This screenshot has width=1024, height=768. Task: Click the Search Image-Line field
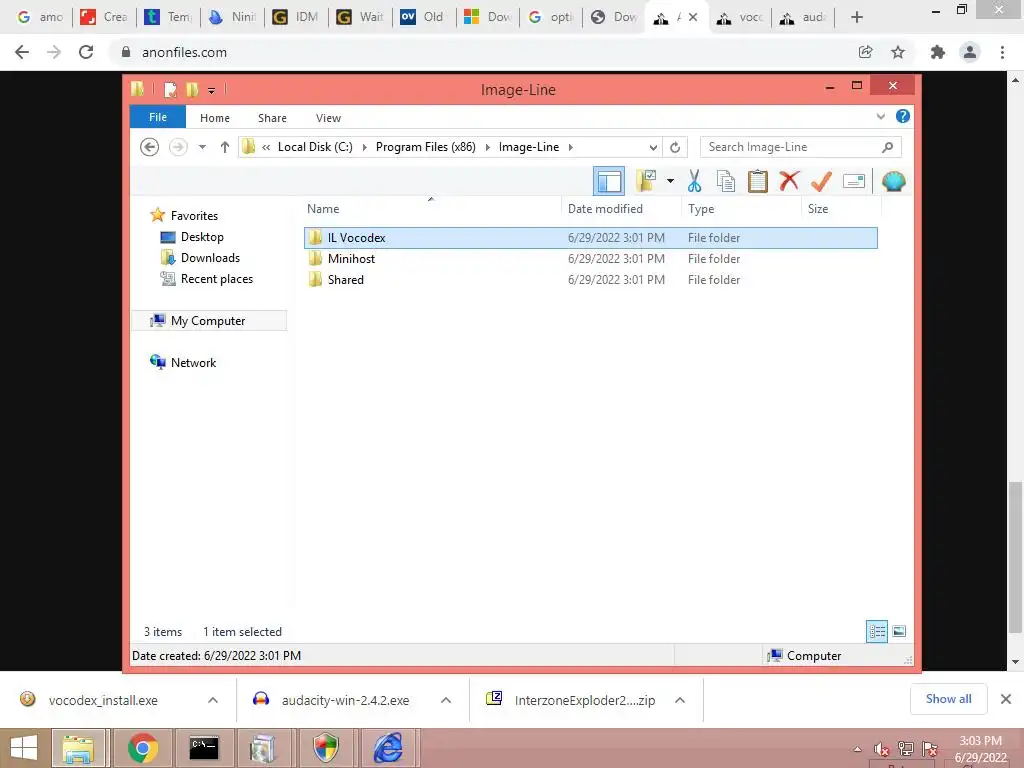click(x=801, y=147)
